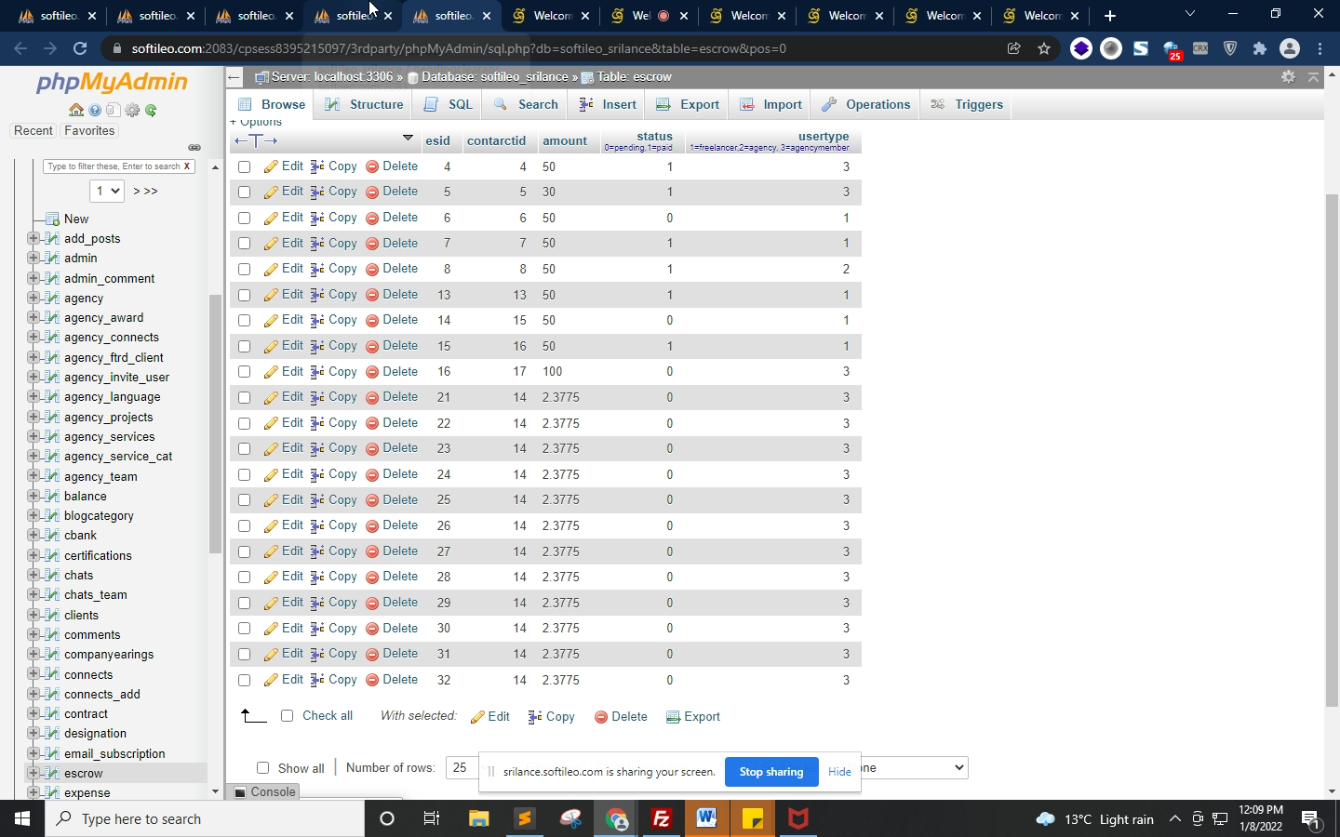Image resolution: width=1340 pixels, height=837 pixels.
Task: Open the navigation page number dropdown
Action: (x=106, y=191)
